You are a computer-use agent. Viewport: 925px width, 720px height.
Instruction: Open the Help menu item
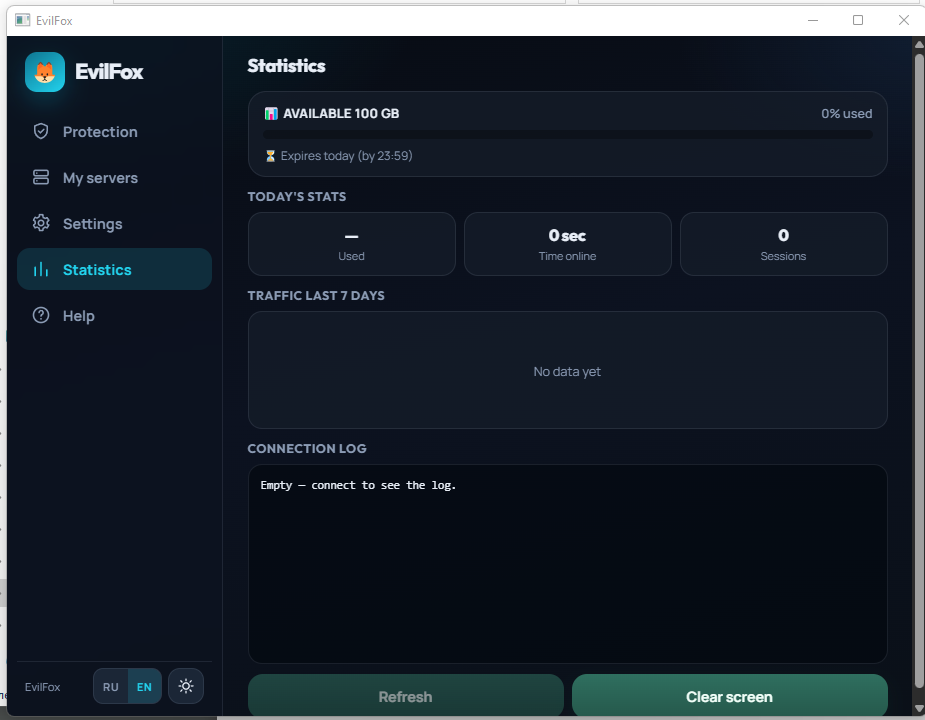(114, 316)
